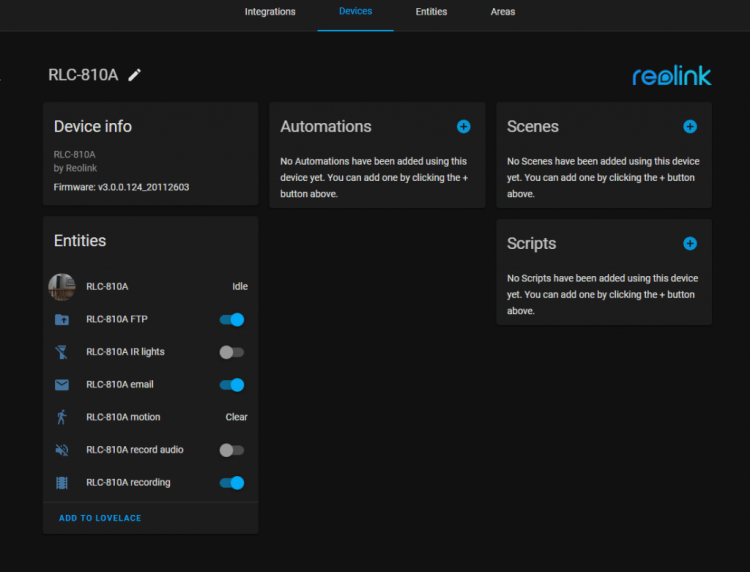This screenshot has height=572, width=750.
Task: Add a new scene with the plus icon
Action: [x=690, y=126]
